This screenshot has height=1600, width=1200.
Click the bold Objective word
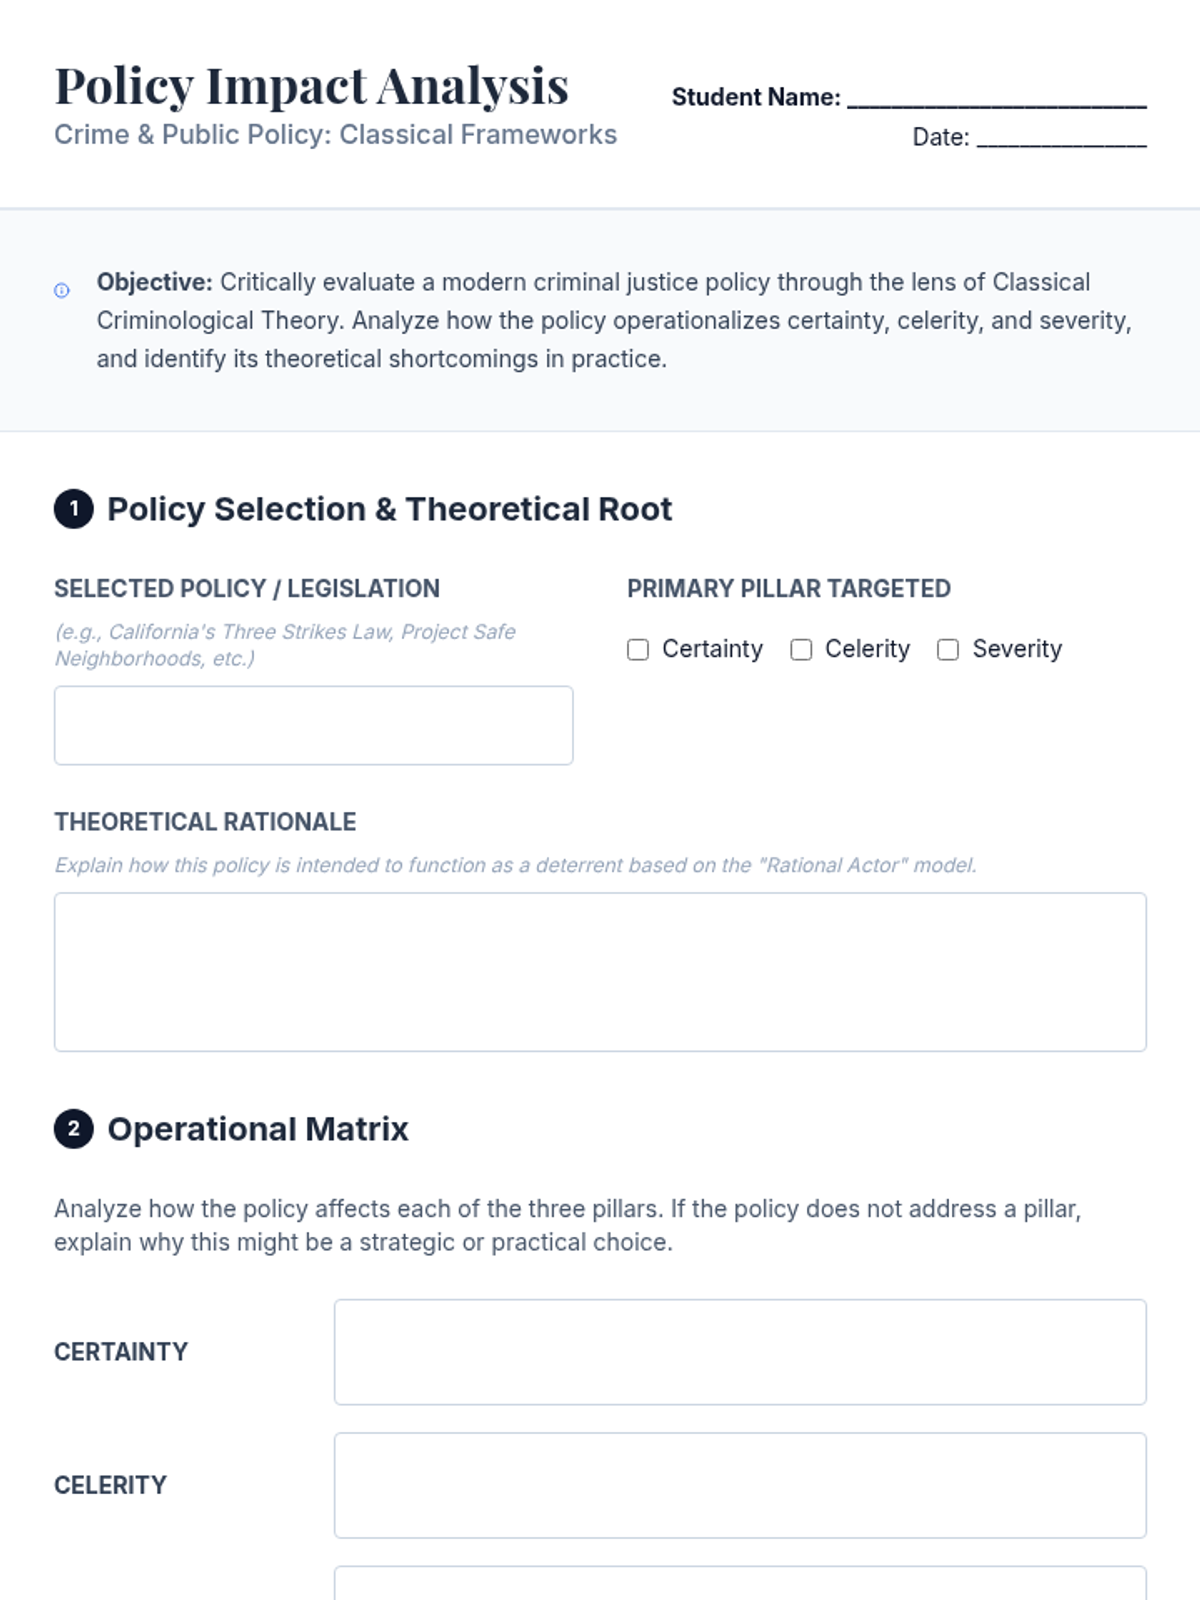(x=154, y=282)
